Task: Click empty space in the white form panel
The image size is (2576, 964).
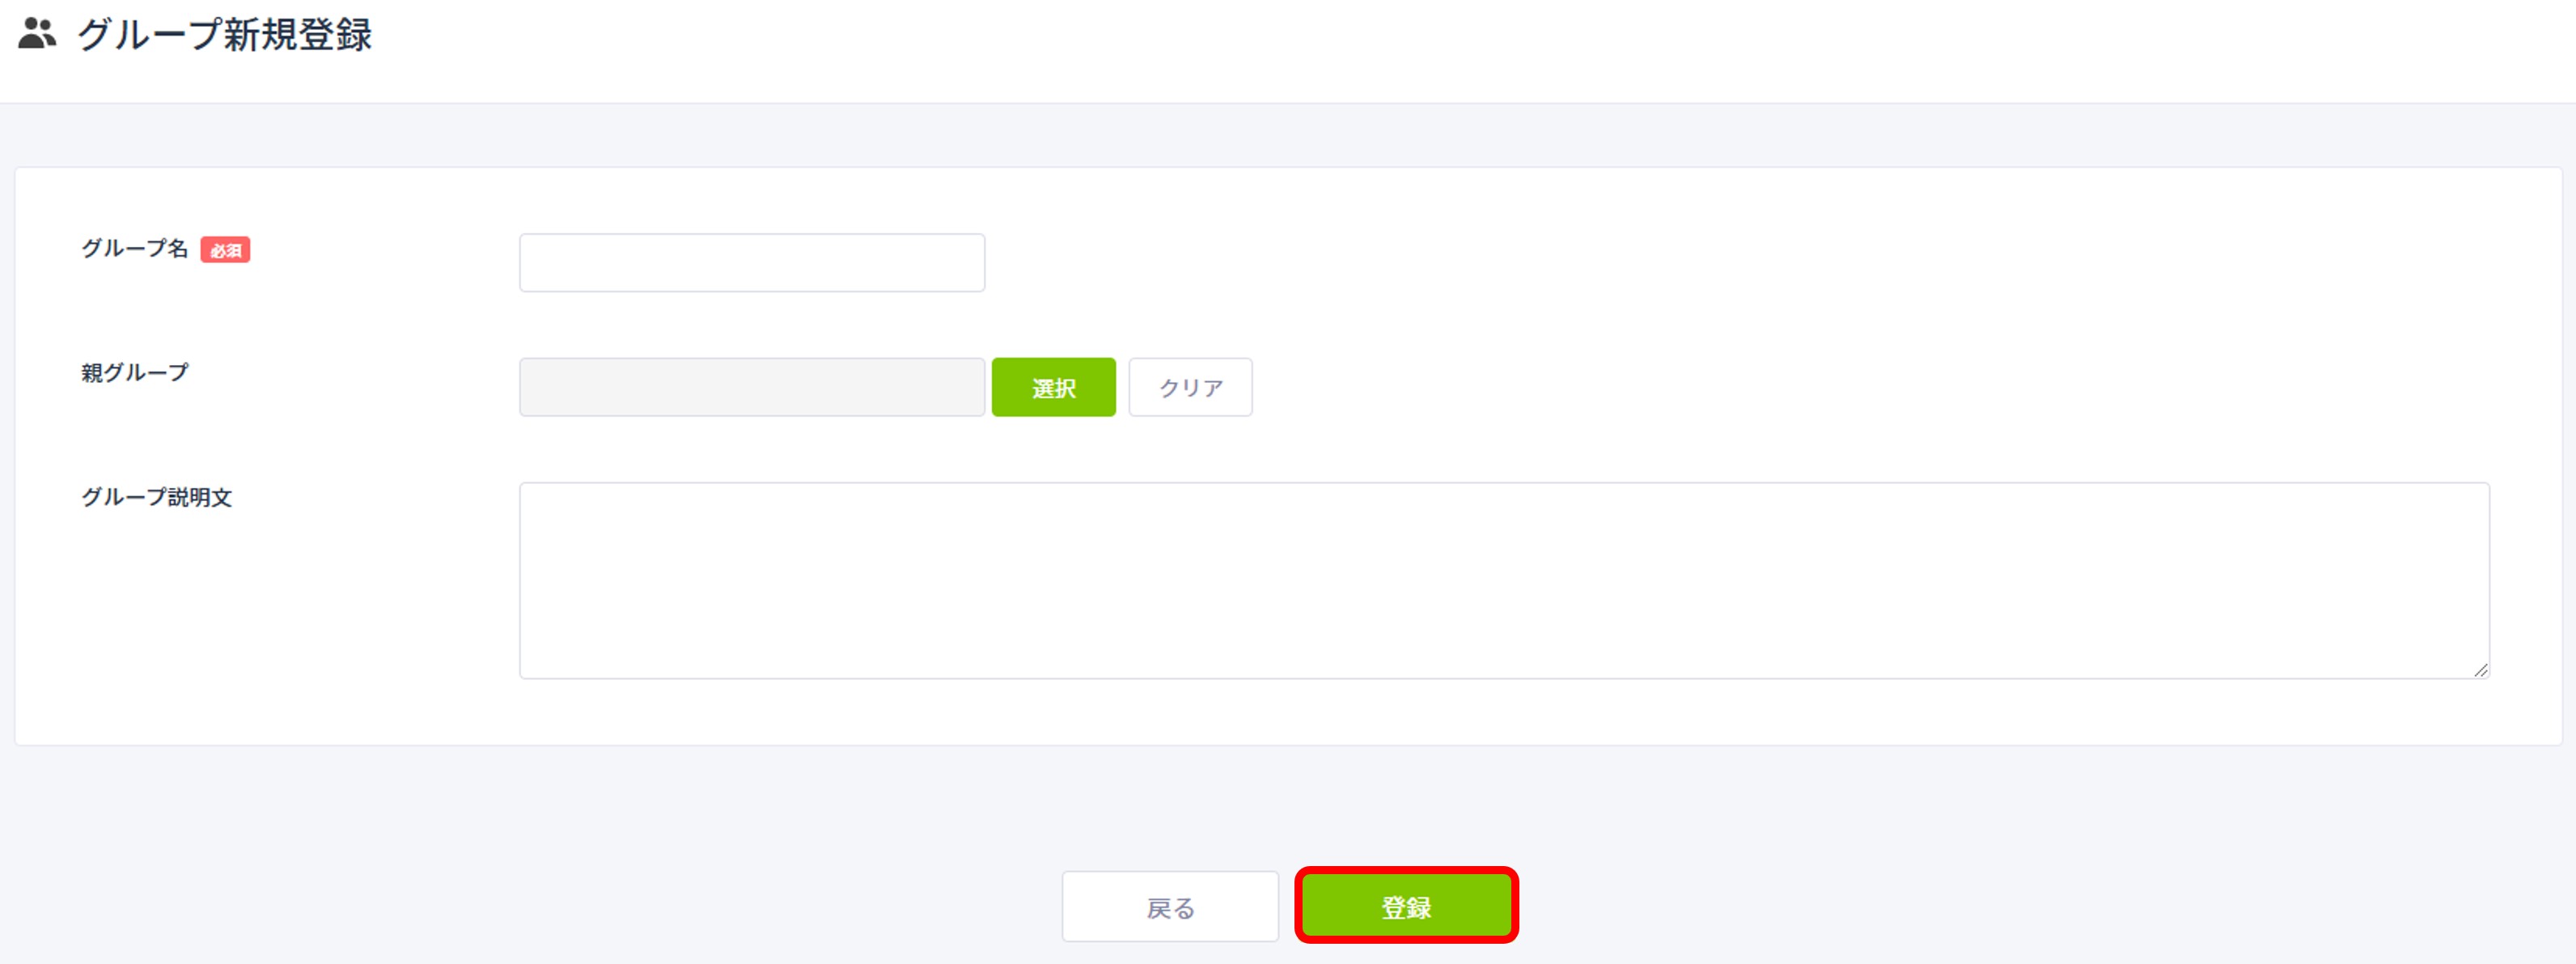Action: point(1700,300)
